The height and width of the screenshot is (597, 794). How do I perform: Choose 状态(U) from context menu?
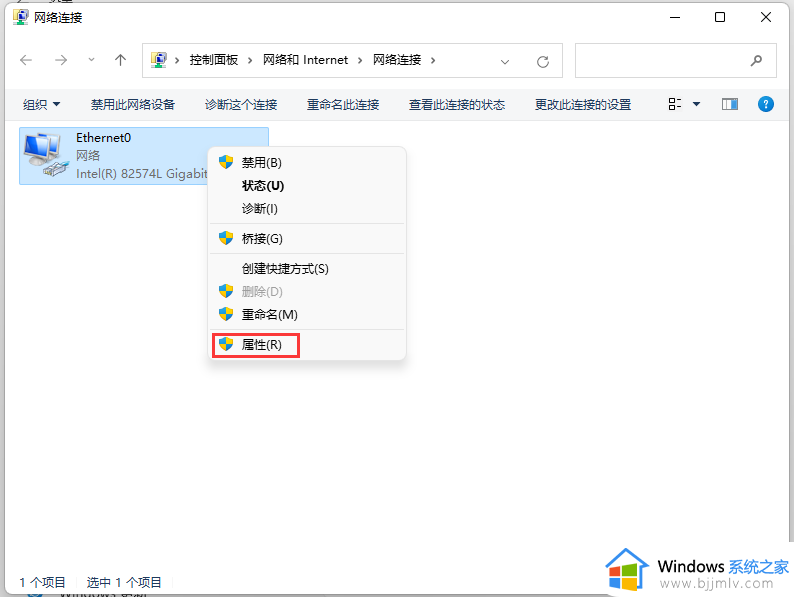(x=307, y=186)
